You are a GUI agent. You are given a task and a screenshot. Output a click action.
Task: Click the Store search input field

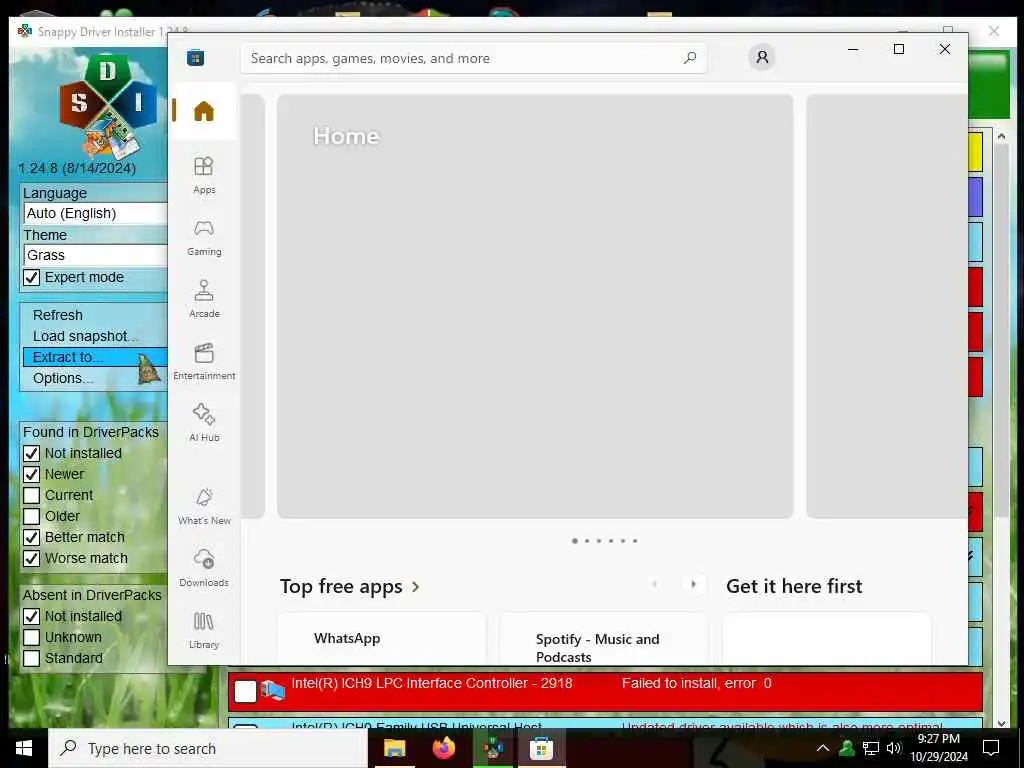click(473, 58)
